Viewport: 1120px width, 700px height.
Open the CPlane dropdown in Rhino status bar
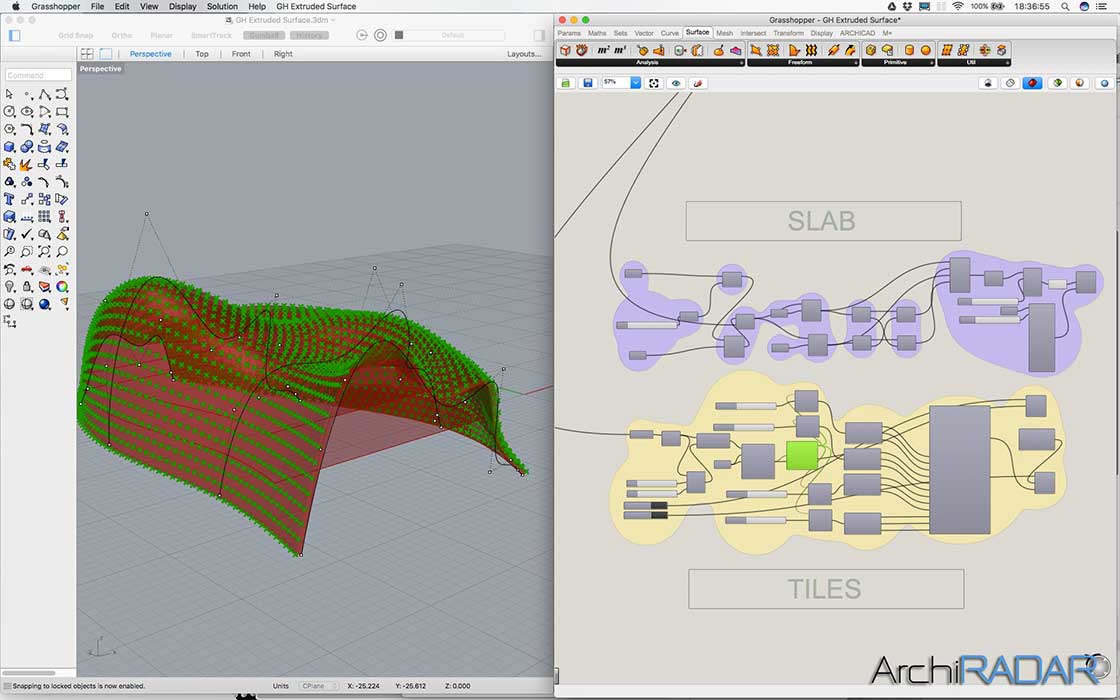318,686
